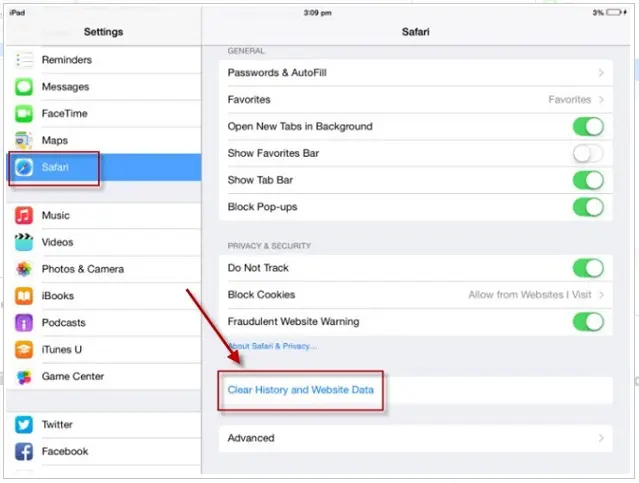The height and width of the screenshot is (483, 639).
Task: Toggle the Block Pop-ups switch
Action: [588, 207]
